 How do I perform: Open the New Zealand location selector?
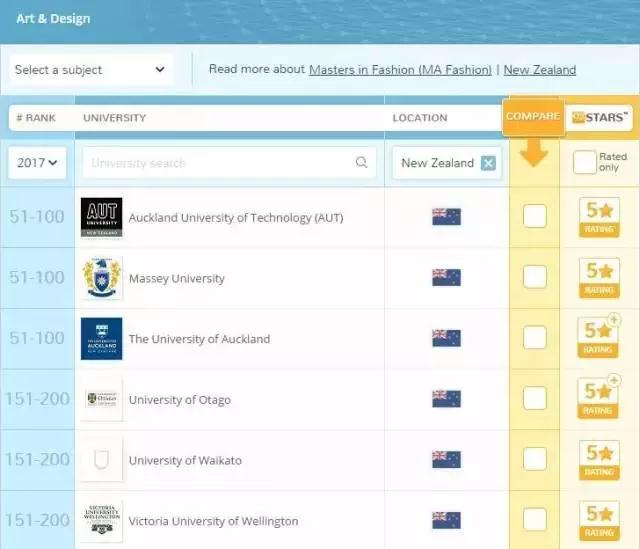[437, 163]
